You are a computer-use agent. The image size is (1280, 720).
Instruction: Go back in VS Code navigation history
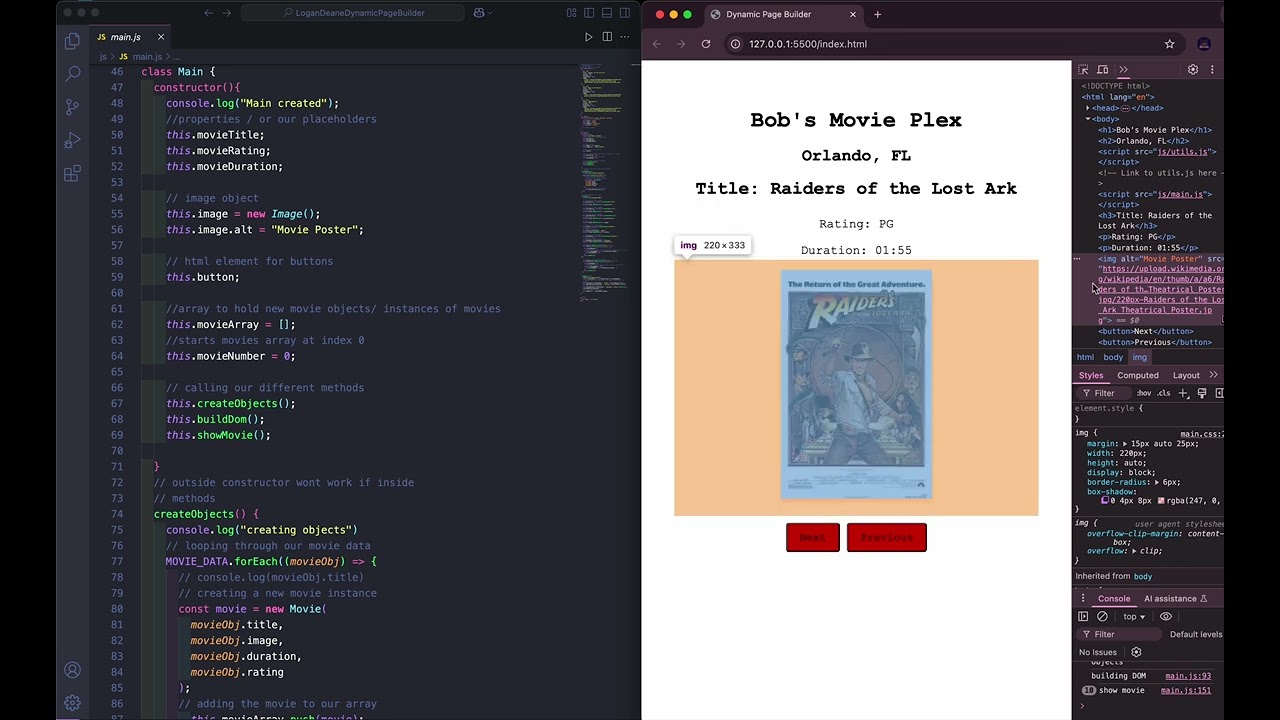coord(208,13)
